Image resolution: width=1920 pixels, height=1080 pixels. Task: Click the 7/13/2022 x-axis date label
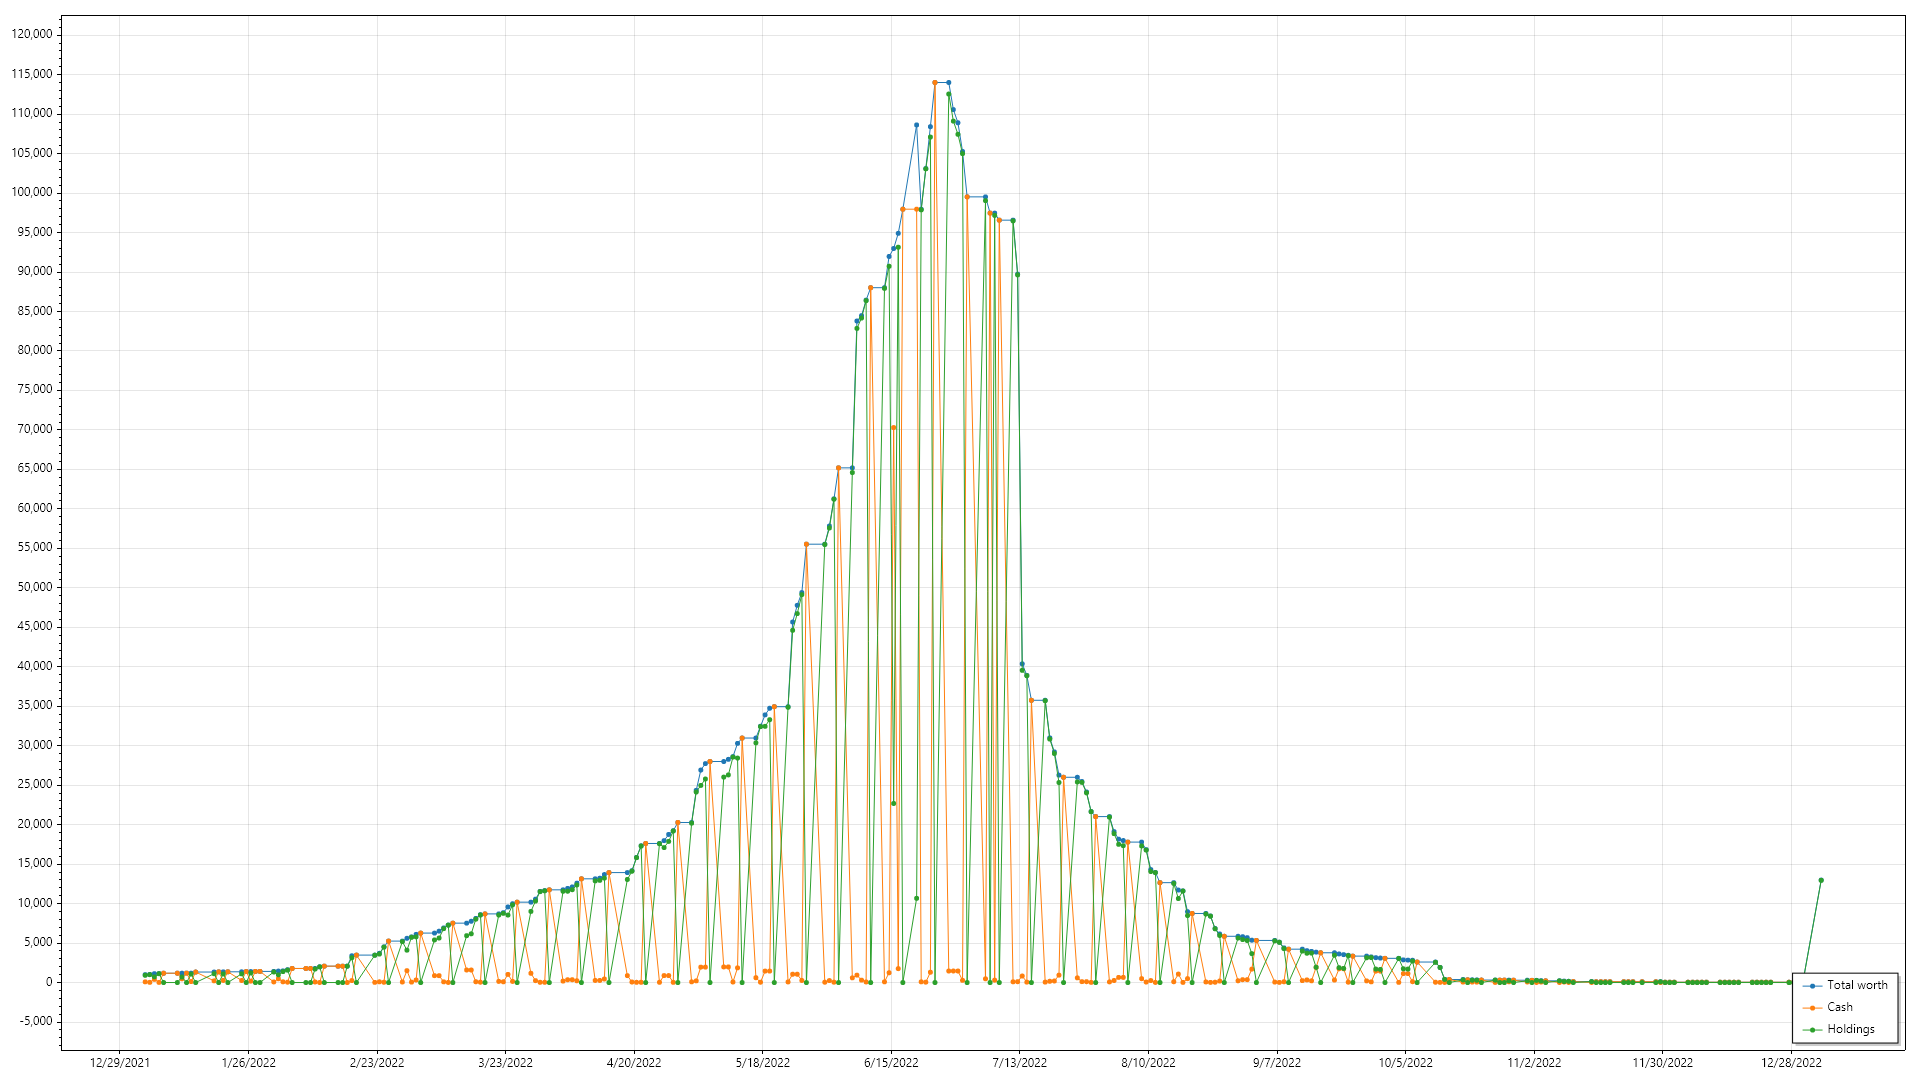(x=1019, y=1063)
